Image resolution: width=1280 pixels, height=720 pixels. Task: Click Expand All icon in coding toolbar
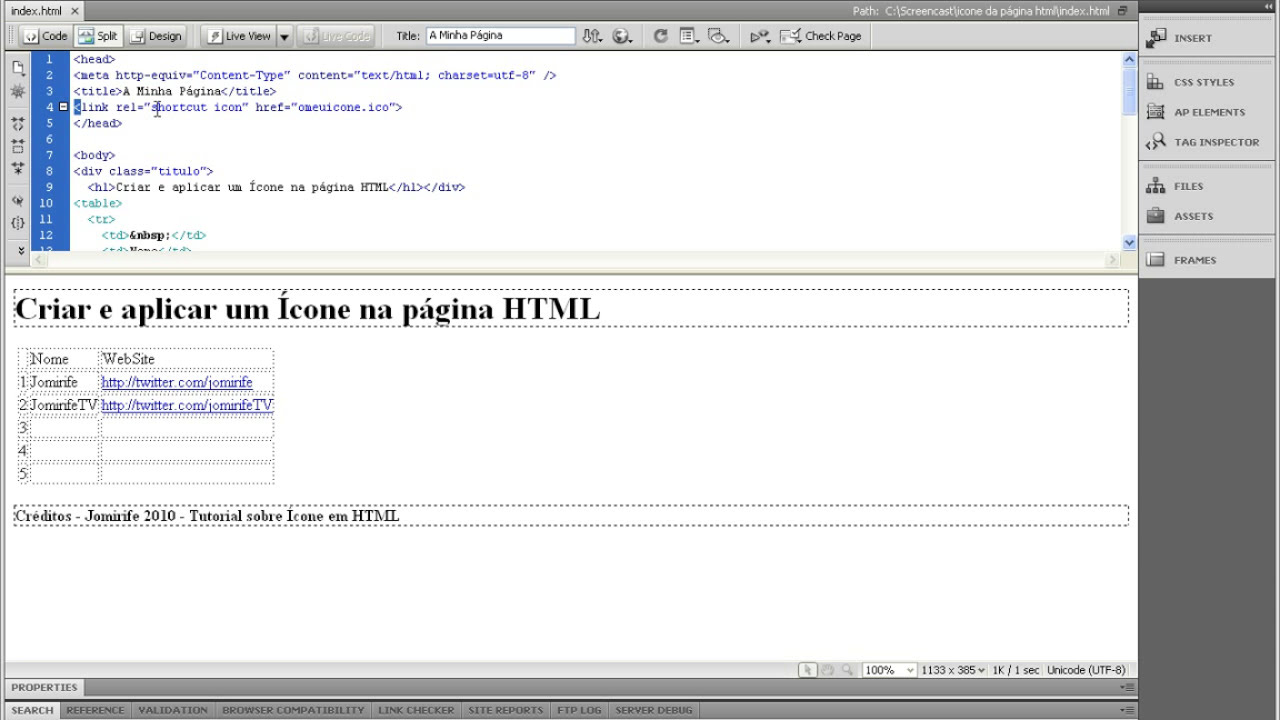[x=18, y=168]
